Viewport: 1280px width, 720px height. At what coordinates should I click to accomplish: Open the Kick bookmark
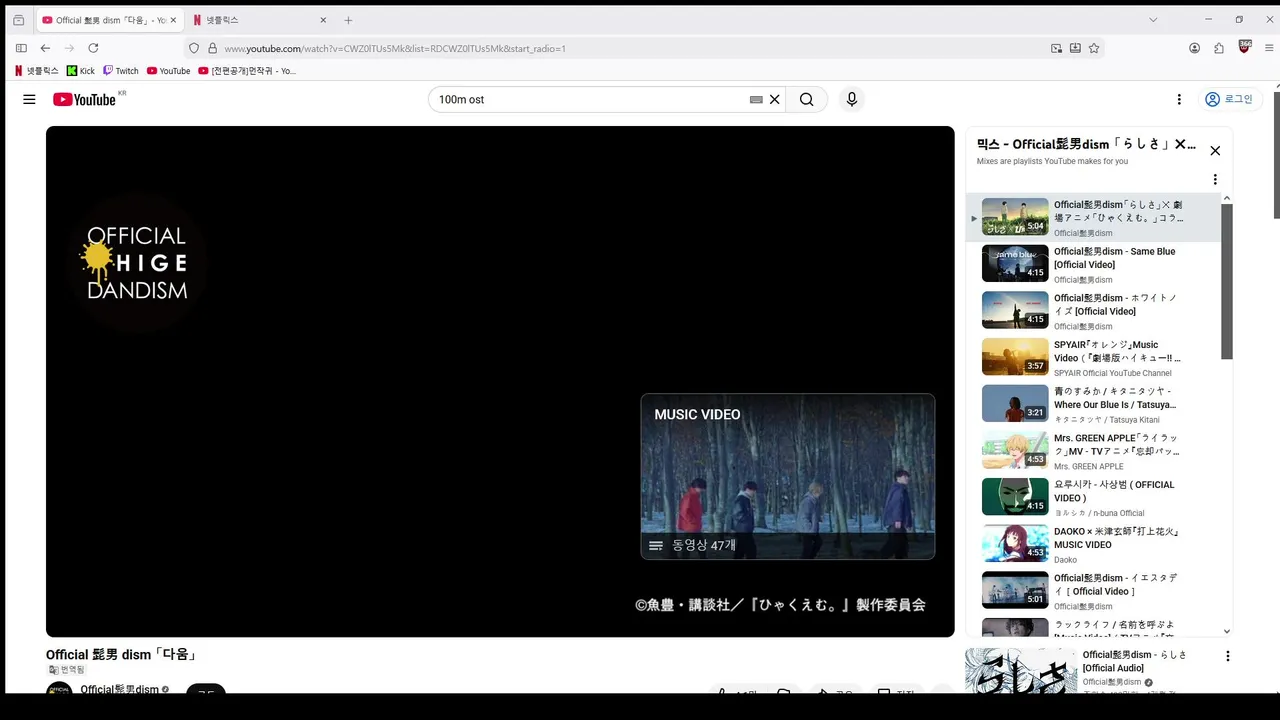click(x=81, y=71)
